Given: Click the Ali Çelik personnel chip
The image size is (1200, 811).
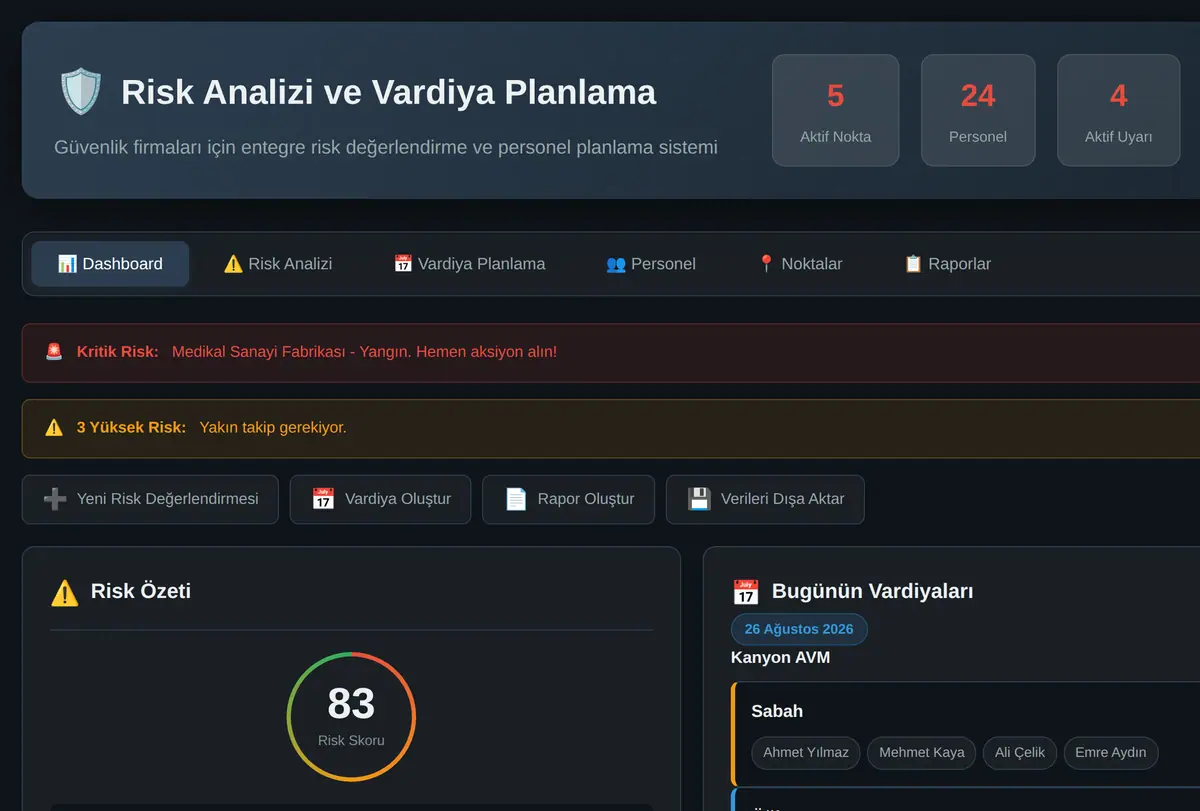Looking at the screenshot, I should click(x=1020, y=752).
